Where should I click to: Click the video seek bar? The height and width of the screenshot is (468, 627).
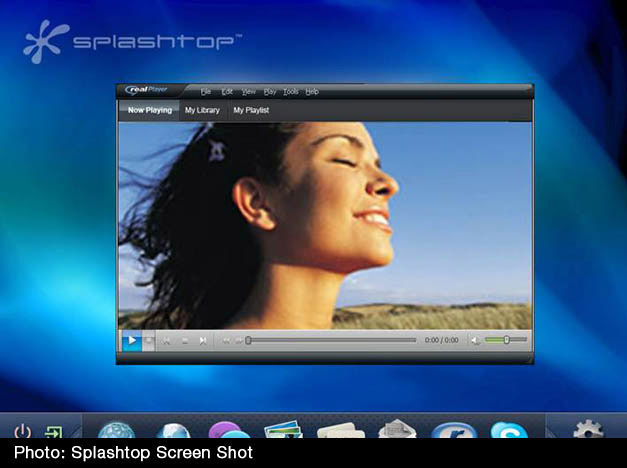[x=330, y=340]
